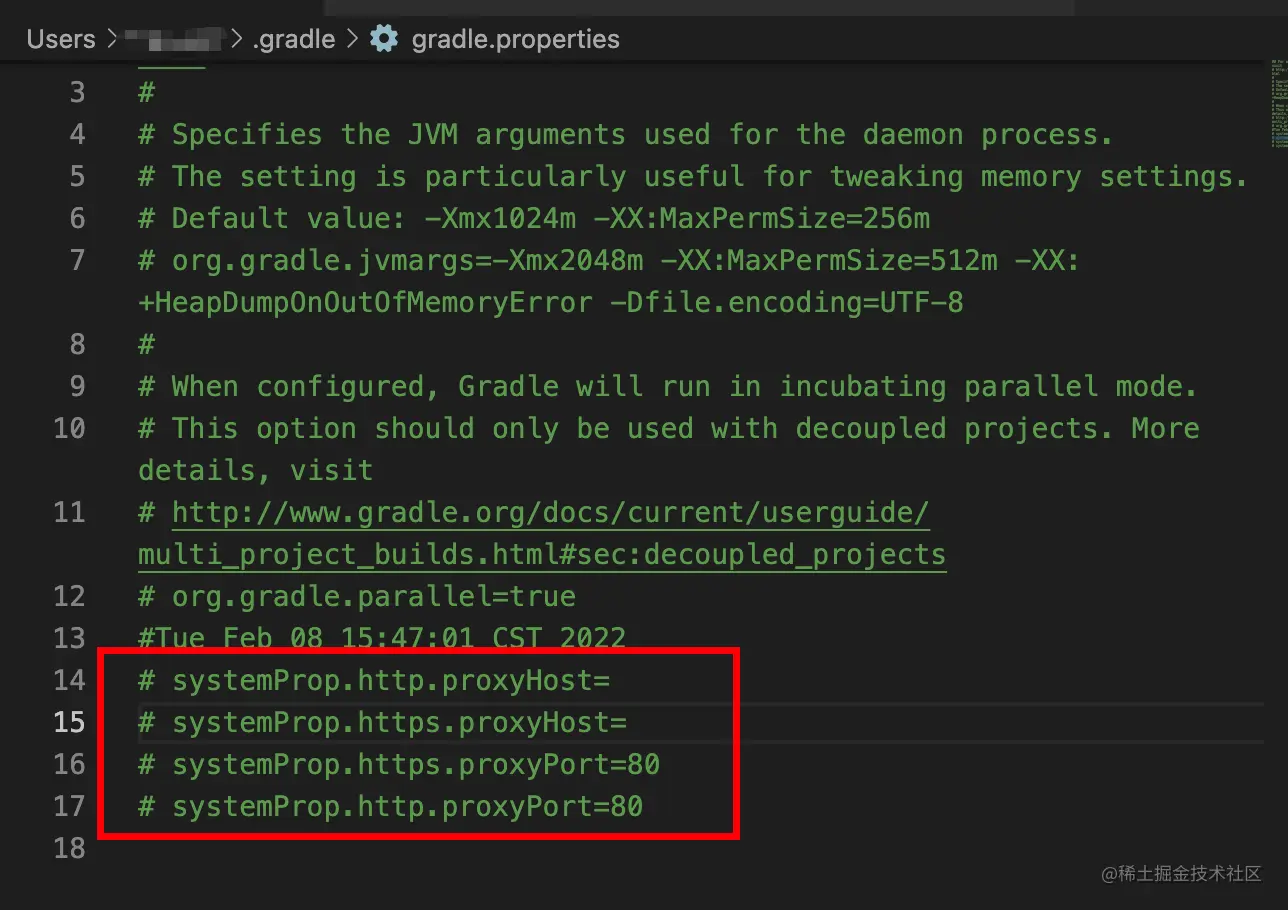Place cursor on empty line 18
The image size is (1288, 910).
pos(400,848)
